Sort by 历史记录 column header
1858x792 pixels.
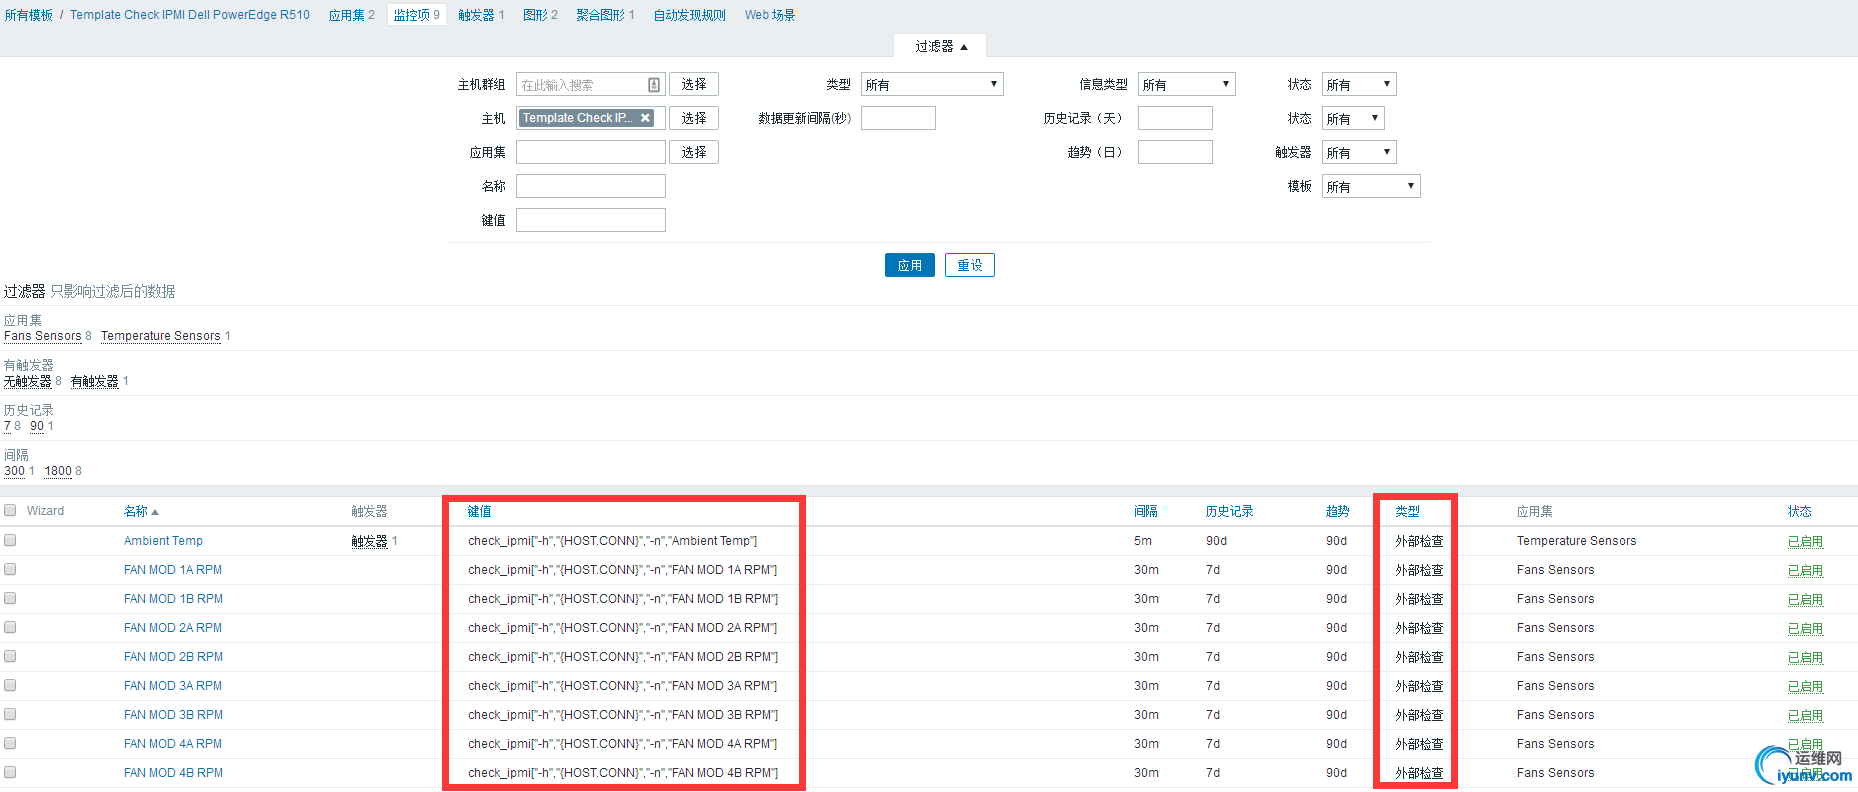(1229, 511)
